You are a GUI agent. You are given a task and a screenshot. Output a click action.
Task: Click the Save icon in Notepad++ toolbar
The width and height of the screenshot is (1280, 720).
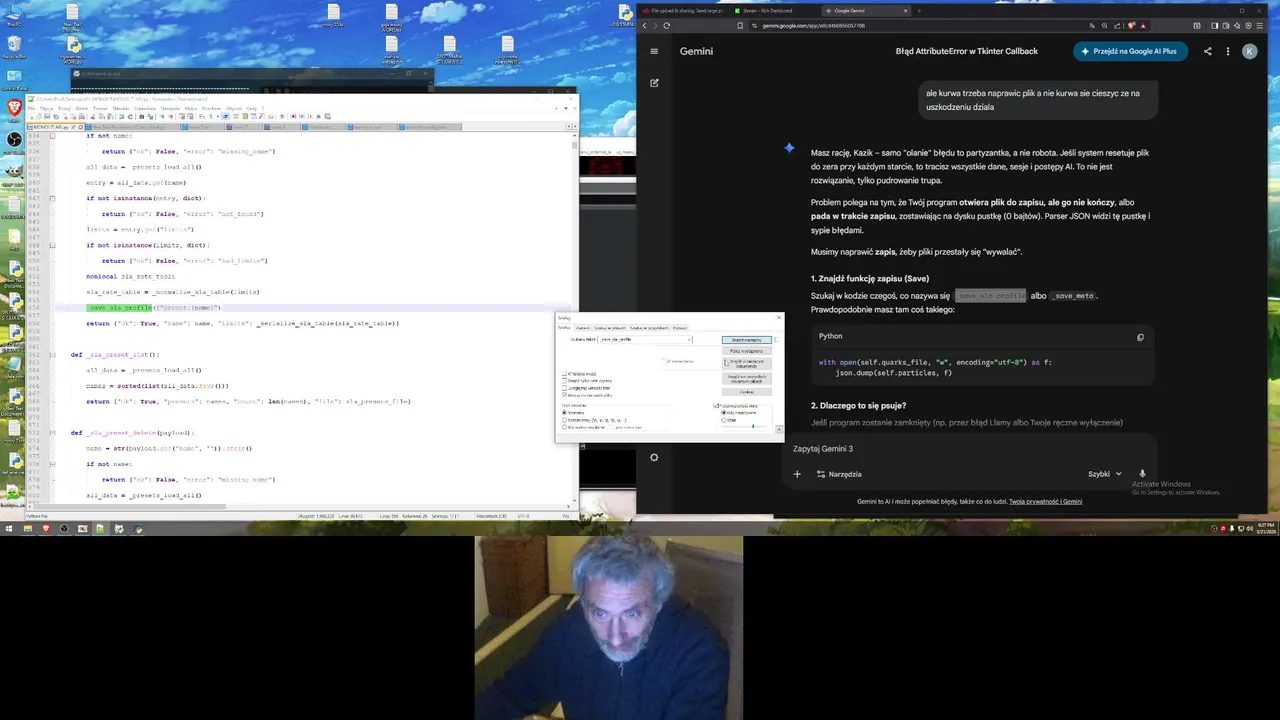47,117
